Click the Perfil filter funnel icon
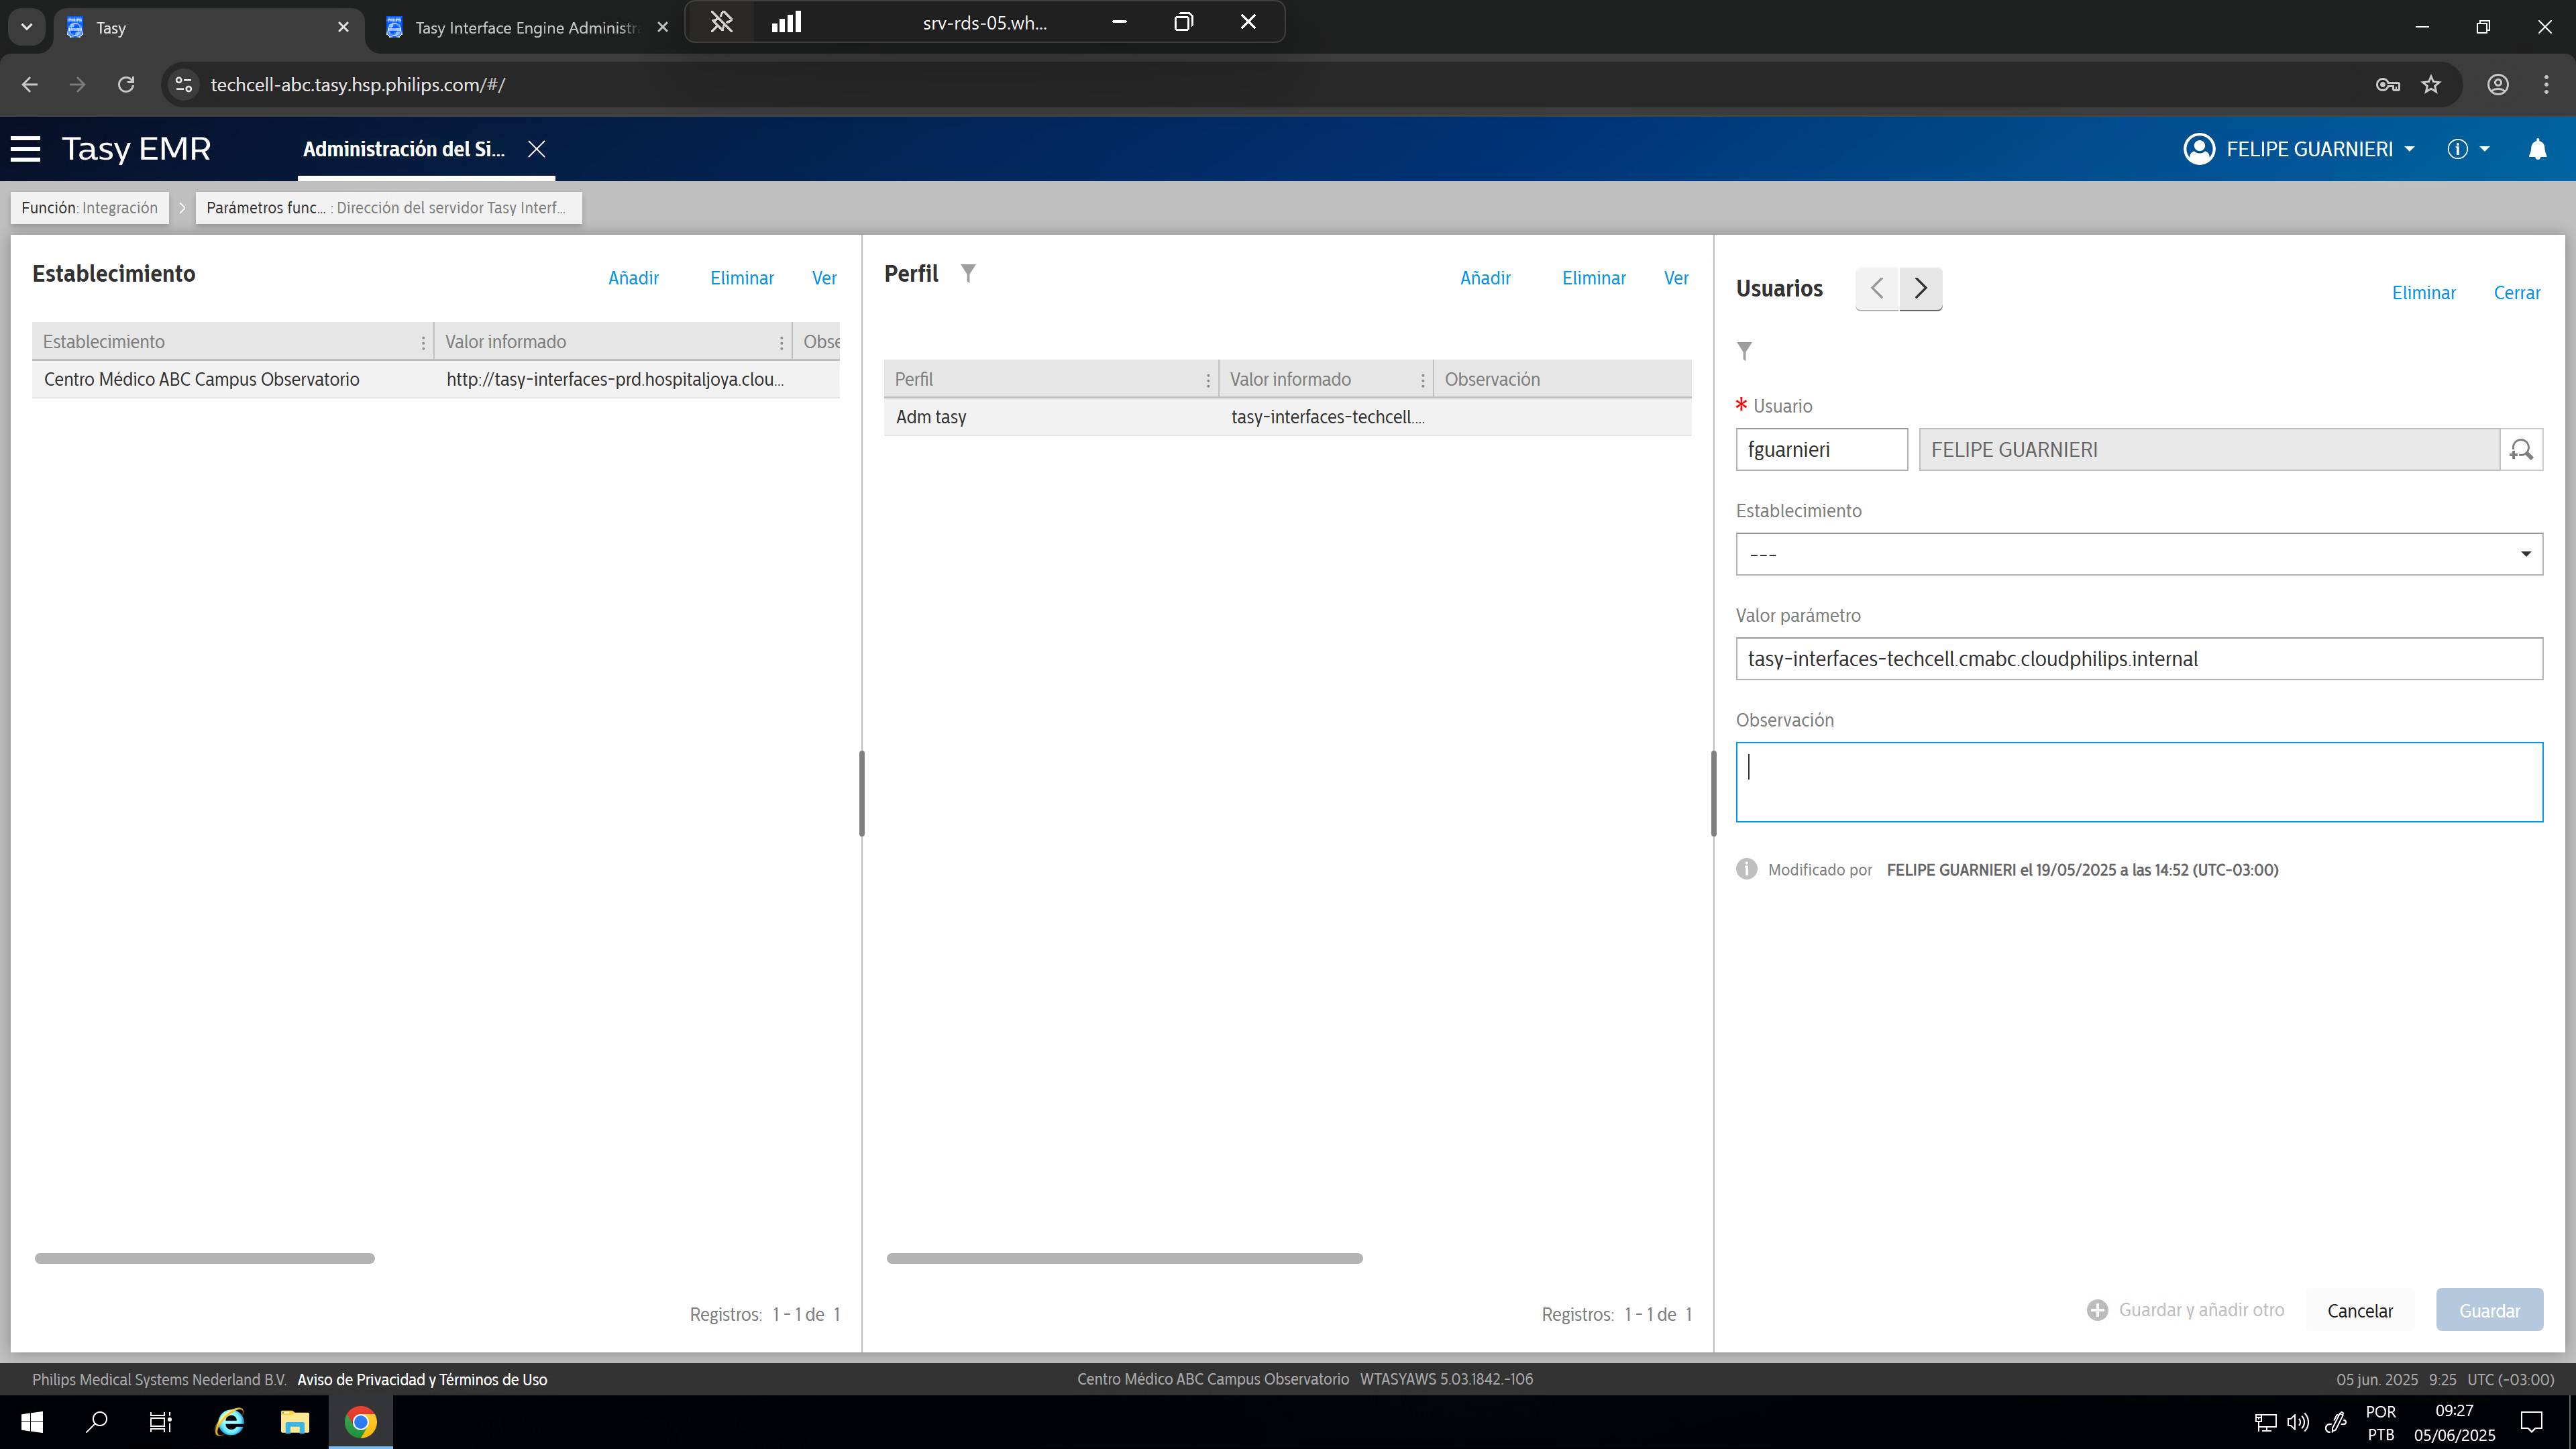The height and width of the screenshot is (1449, 2576). pos(968,273)
